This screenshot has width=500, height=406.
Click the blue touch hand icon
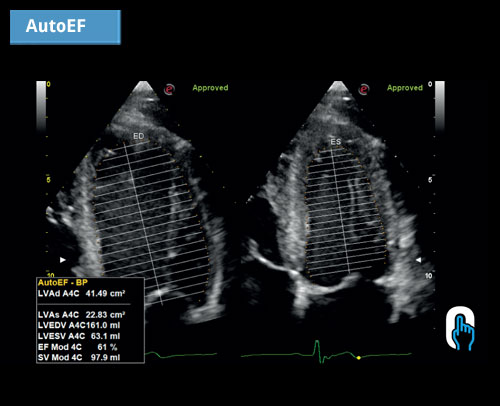(x=461, y=328)
